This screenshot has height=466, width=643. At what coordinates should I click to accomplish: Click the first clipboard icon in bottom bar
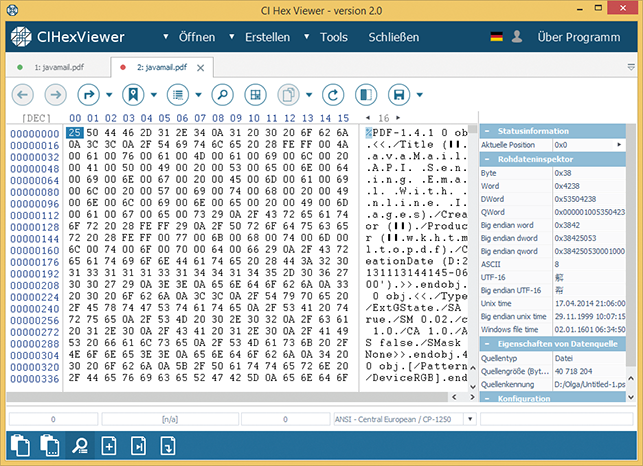tap(20, 445)
